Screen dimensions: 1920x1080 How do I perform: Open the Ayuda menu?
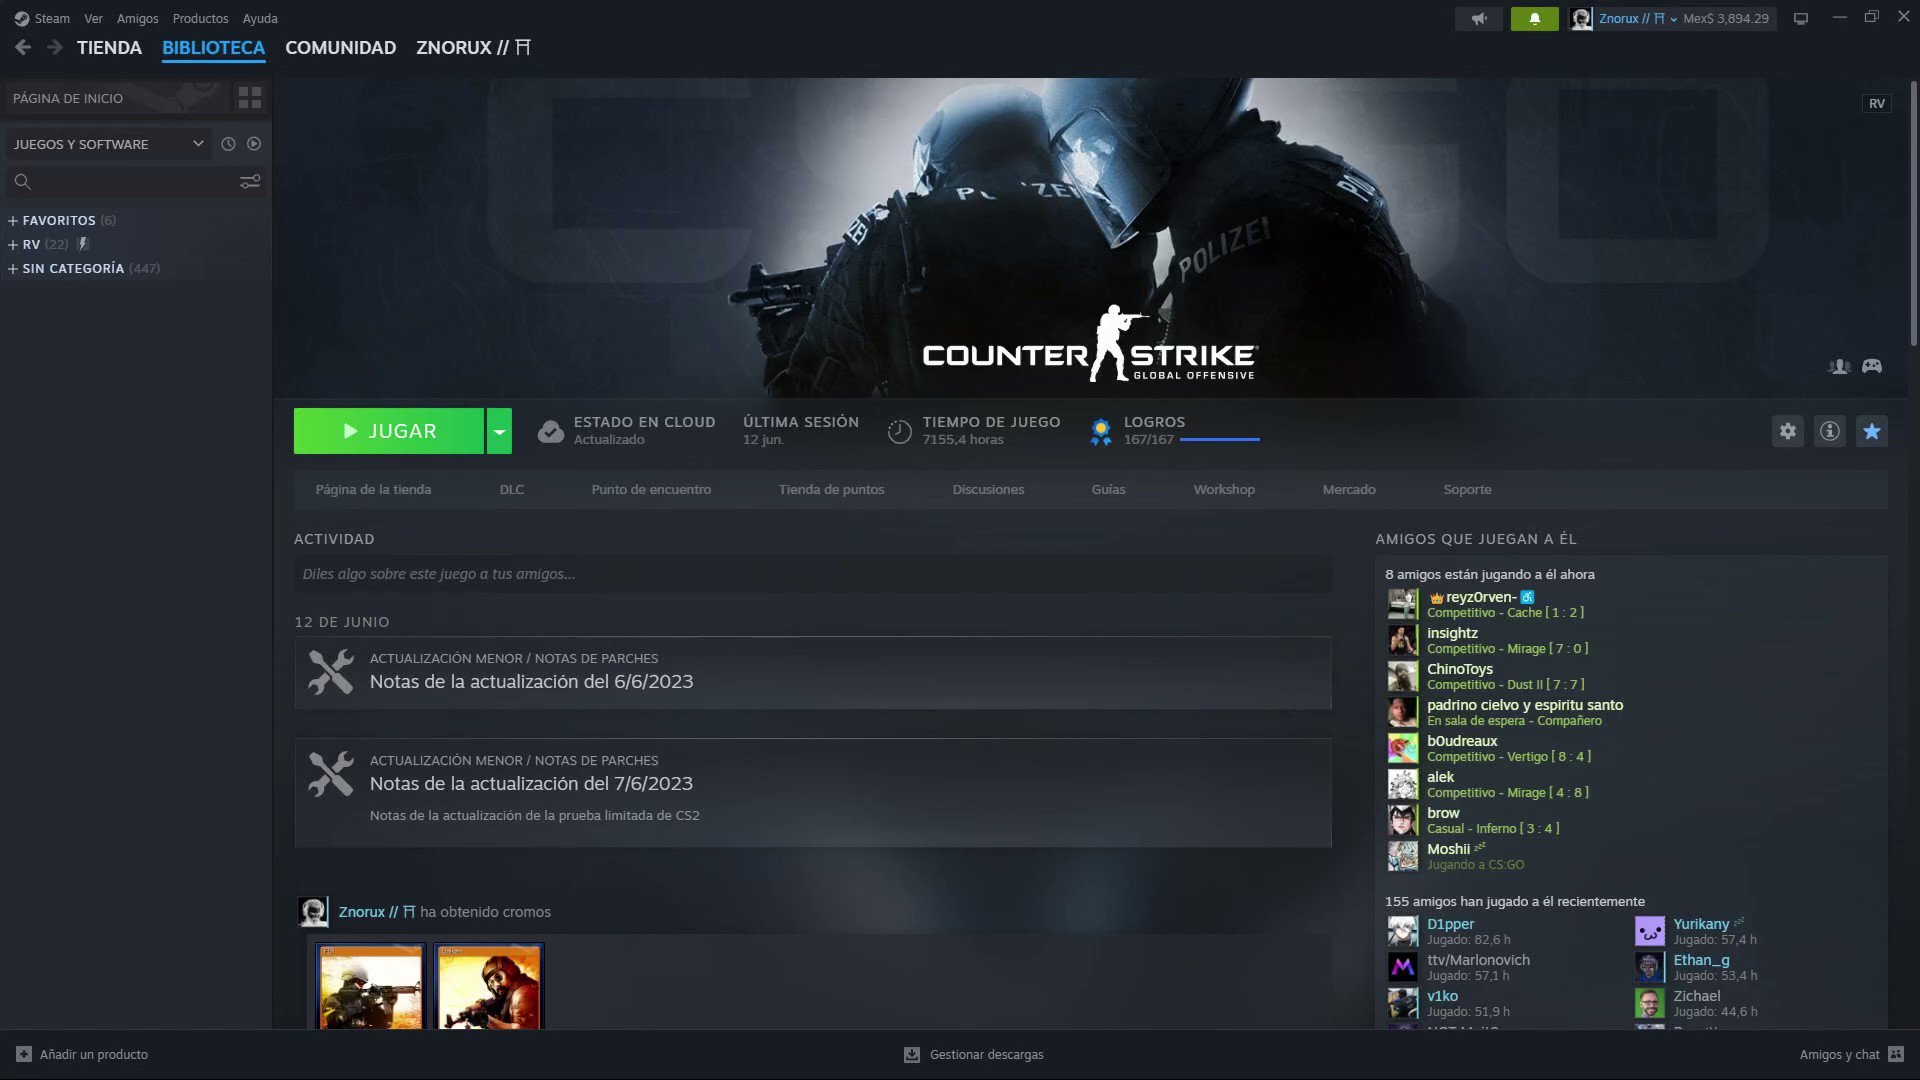pyautogui.click(x=260, y=18)
